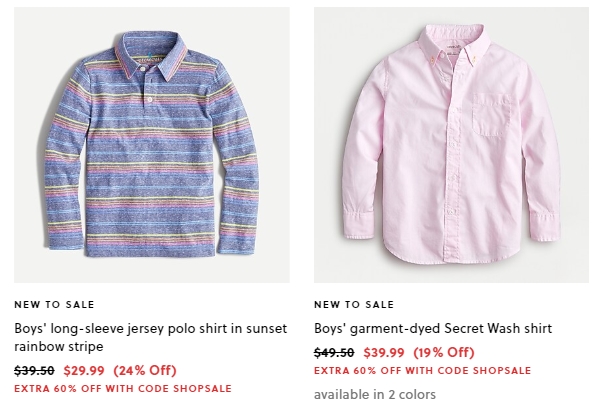Click NEW TO SALE badge above Secret Wash shirt
599x405 pixels.
(x=354, y=305)
